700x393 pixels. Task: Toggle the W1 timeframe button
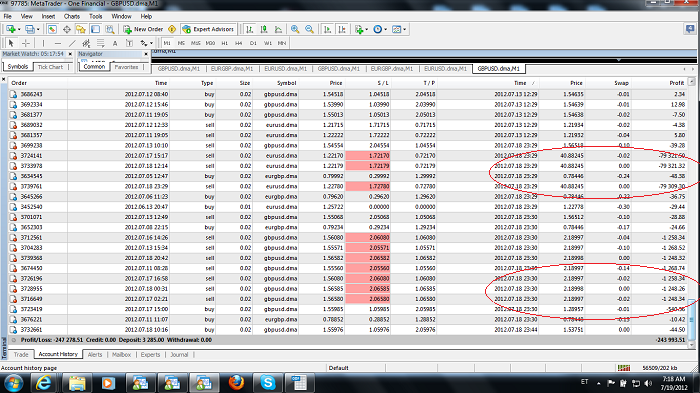(267, 43)
